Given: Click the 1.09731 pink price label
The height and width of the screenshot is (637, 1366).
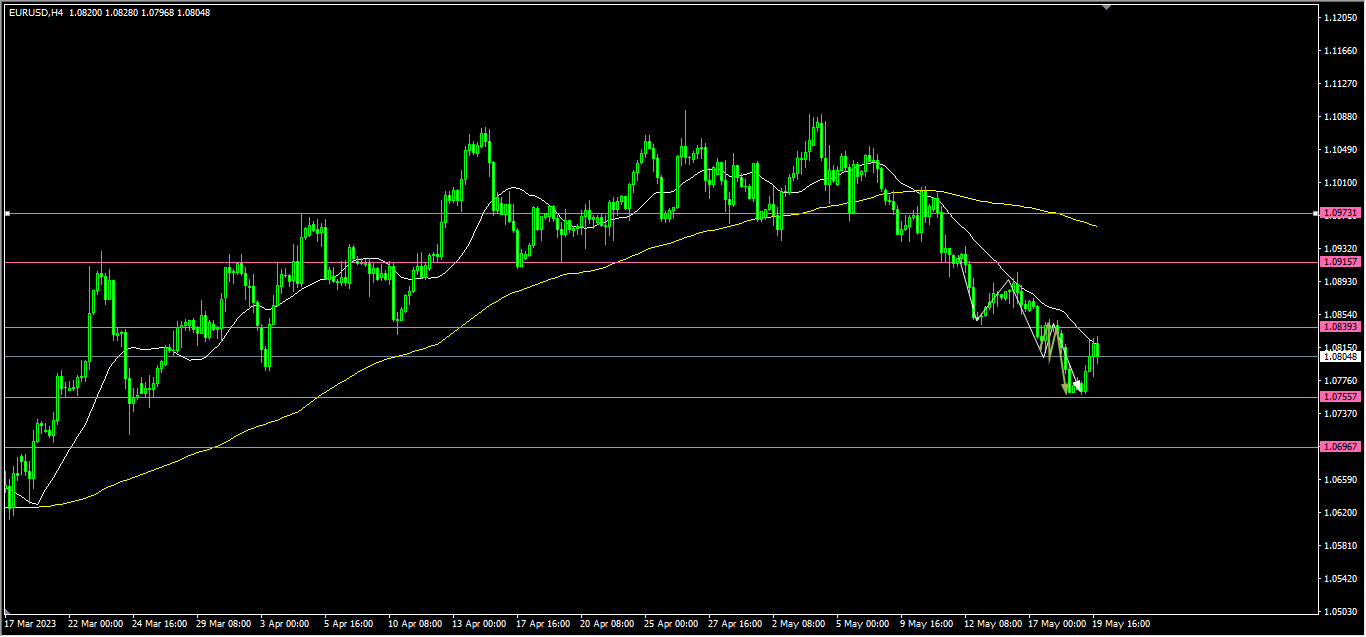Looking at the screenshot, I should point(1340,214).
